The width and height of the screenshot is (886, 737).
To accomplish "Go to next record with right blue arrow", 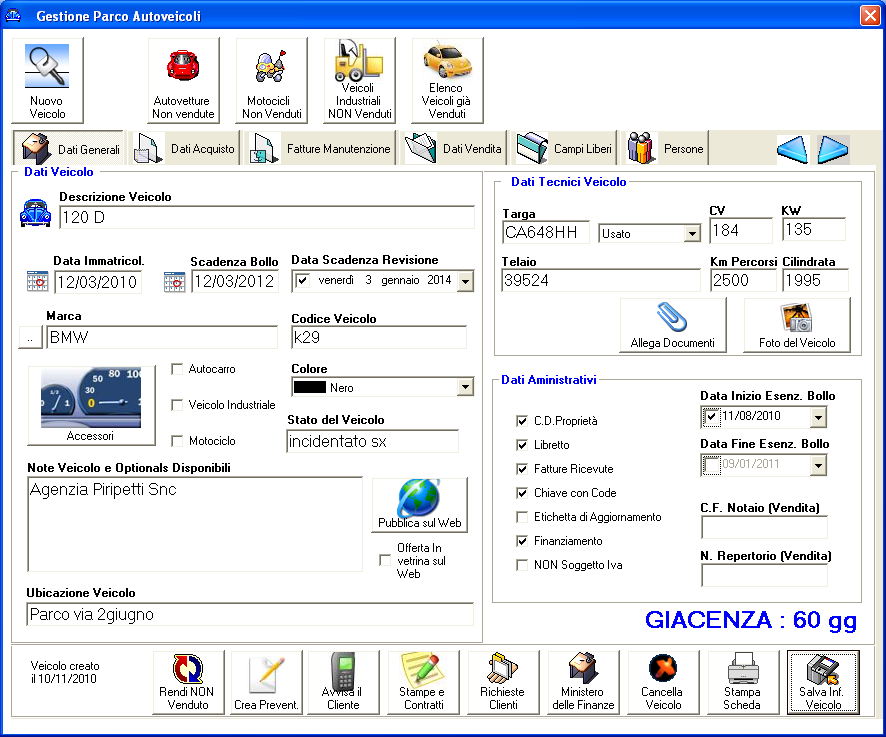I will click(x=833, y=150).
